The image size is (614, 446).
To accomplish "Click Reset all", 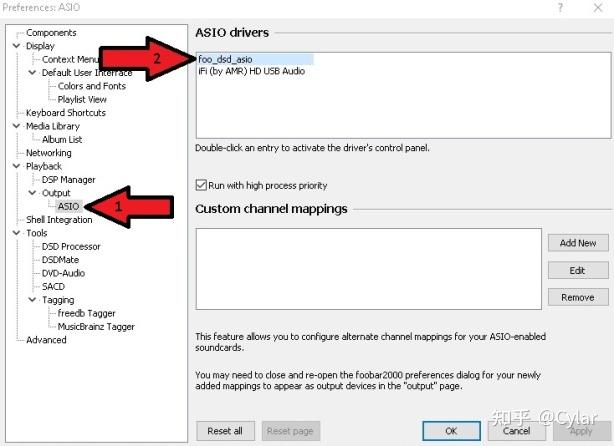I will coord(225,431).
